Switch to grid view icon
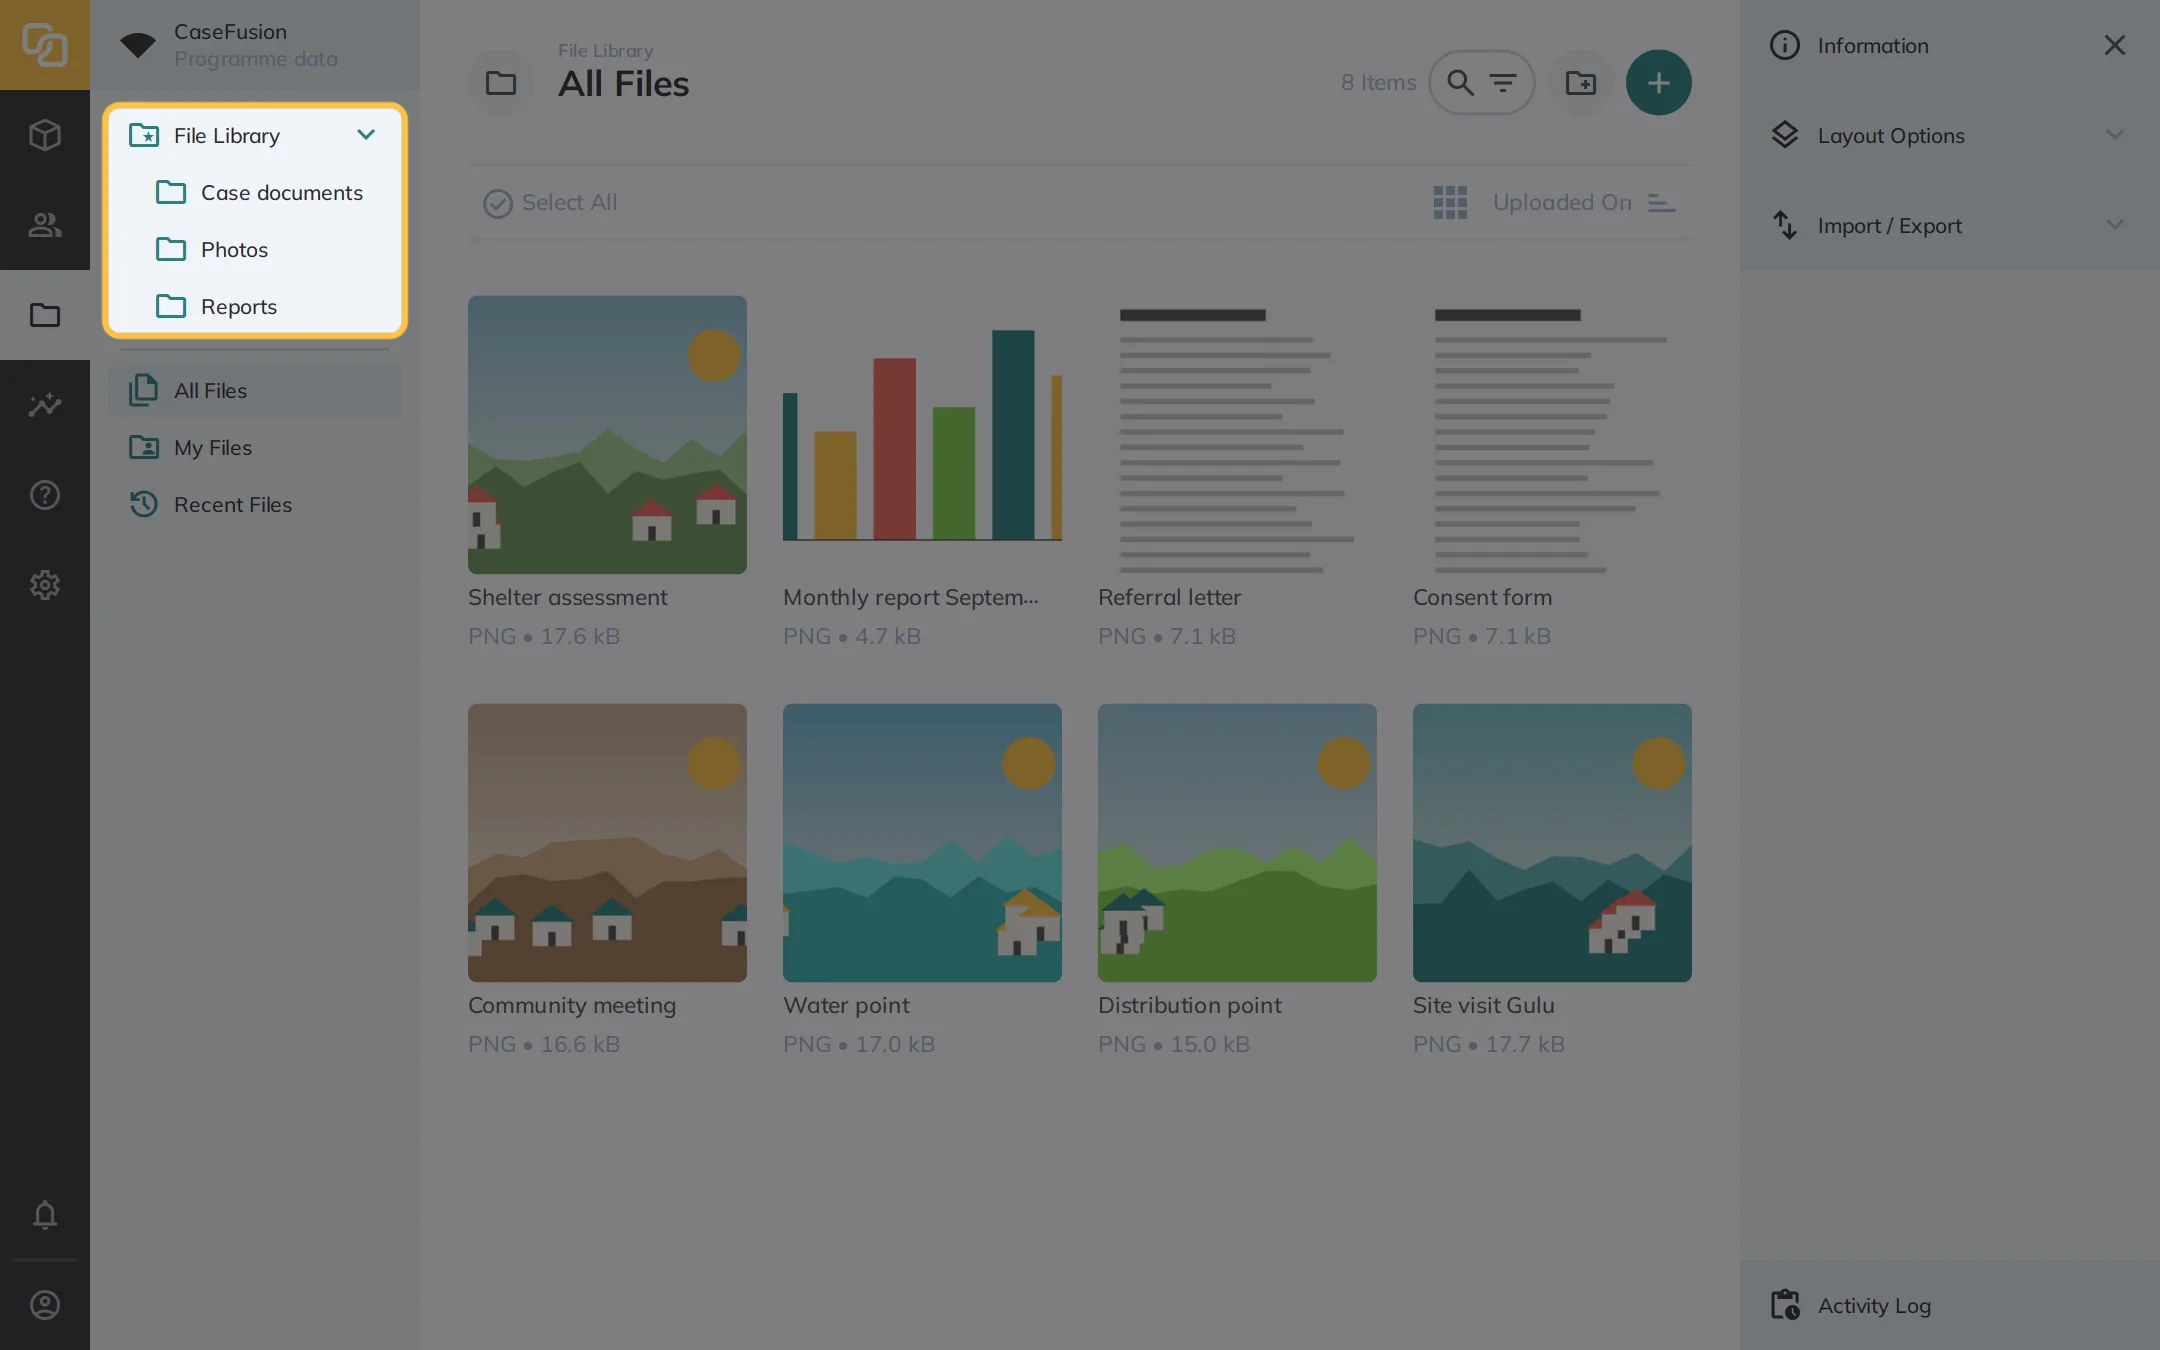2160x1350 pixels. point(1450,202)
